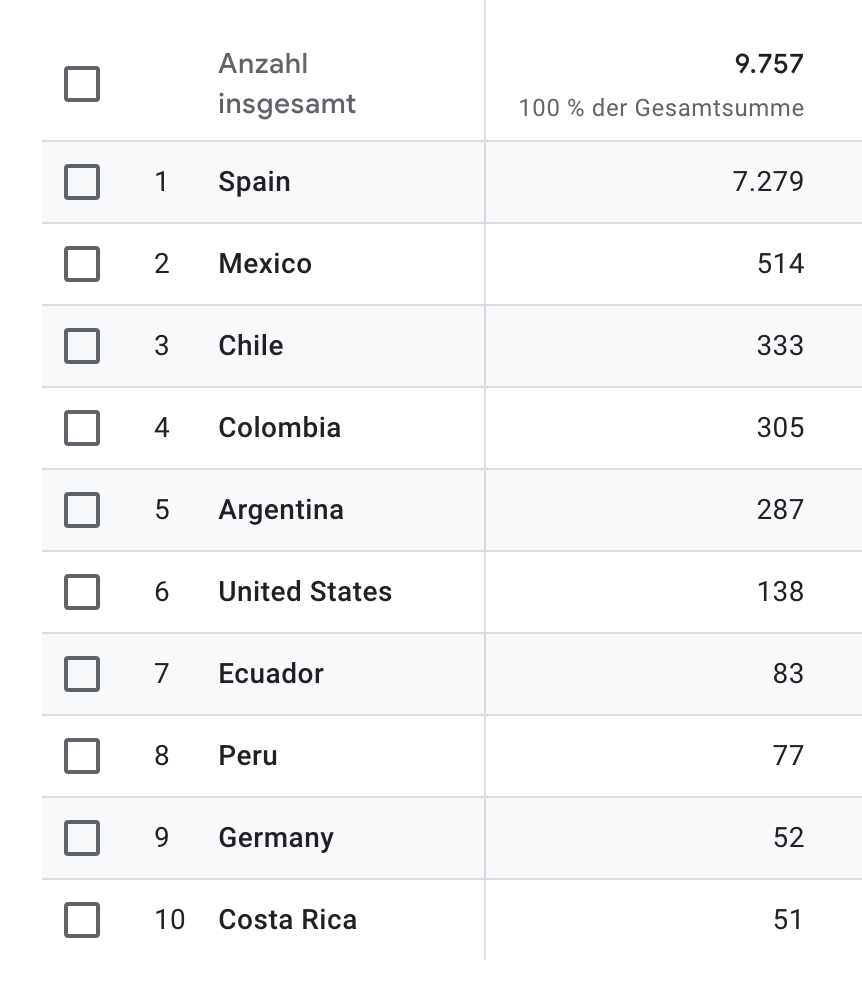
Task: Check the Germany row checkbox
Action: (82, 838)
